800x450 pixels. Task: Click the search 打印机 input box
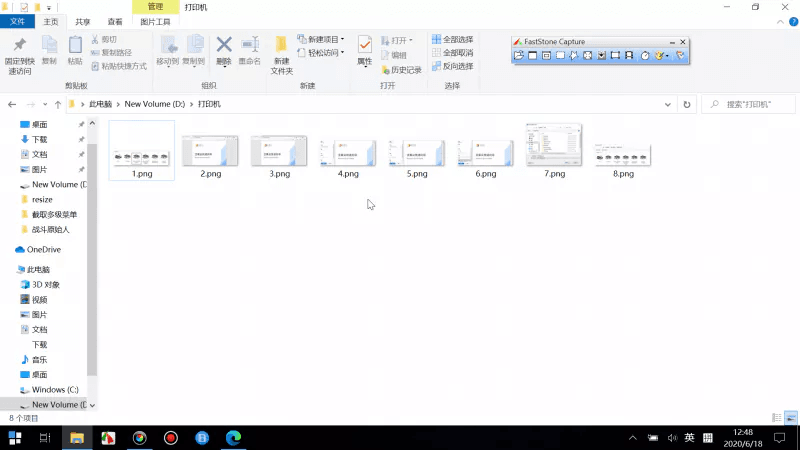click(748, 104)
